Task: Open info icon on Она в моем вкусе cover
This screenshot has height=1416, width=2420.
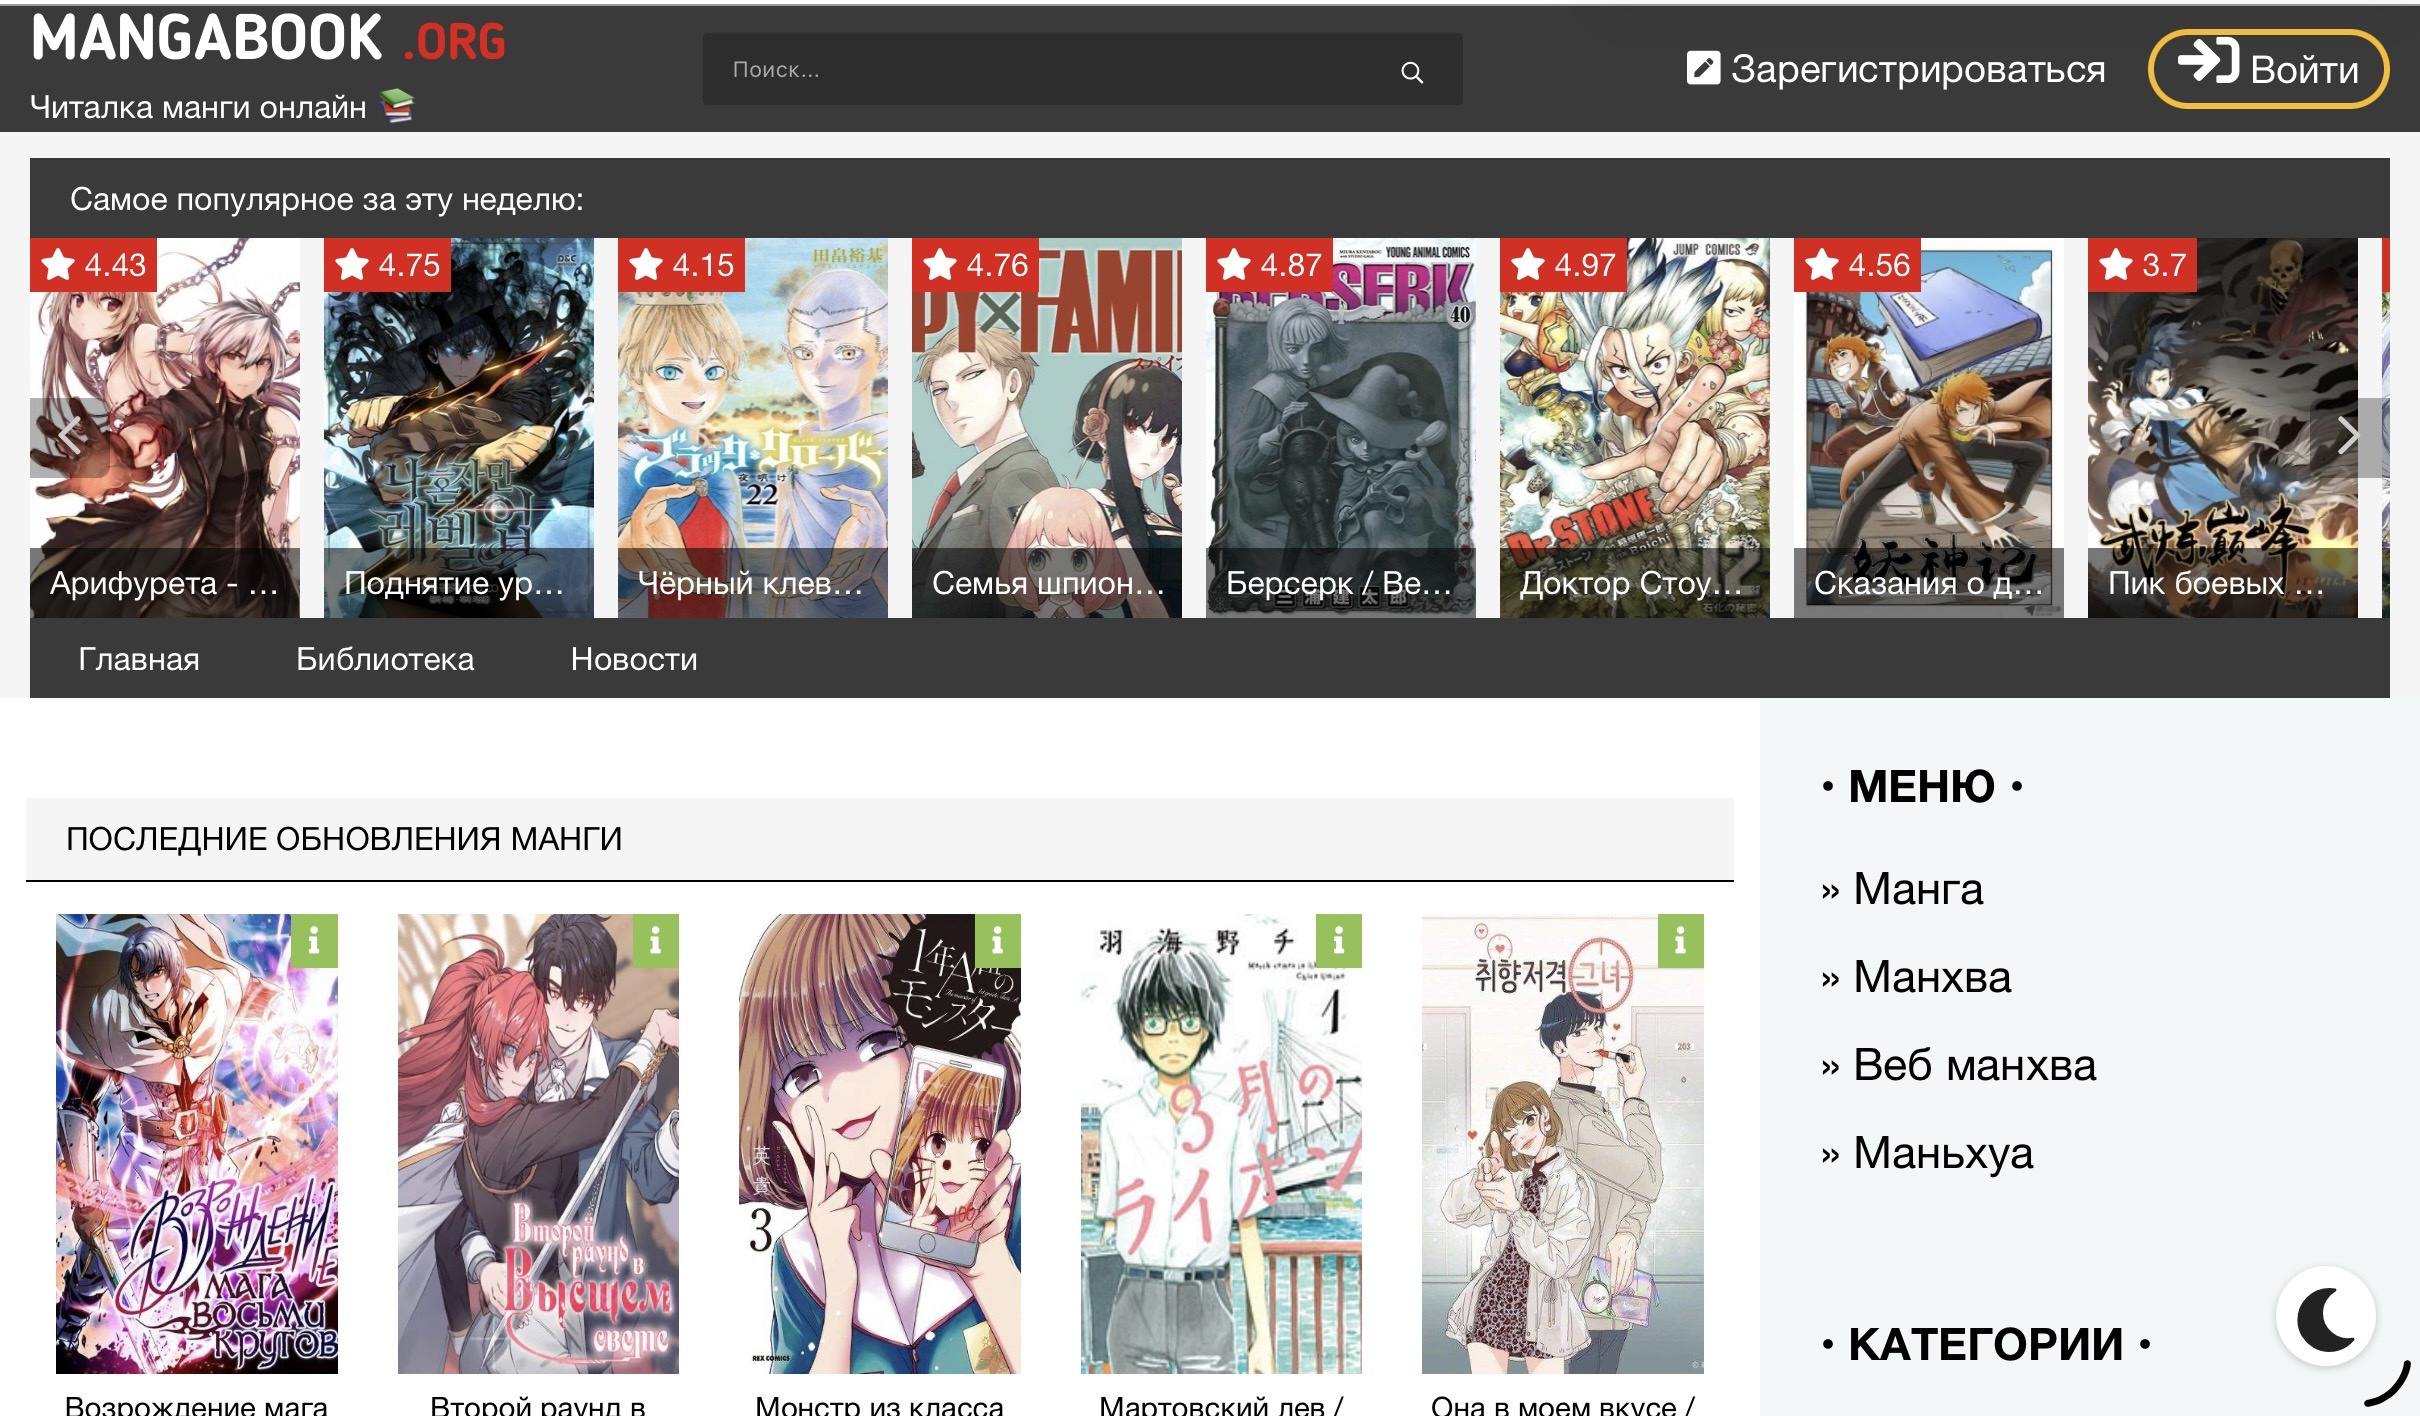Action: click(1680, 941)
